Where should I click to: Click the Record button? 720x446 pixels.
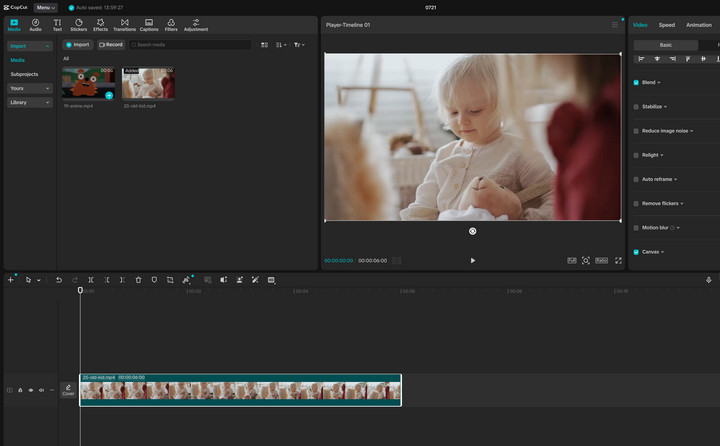click(111, 45)
